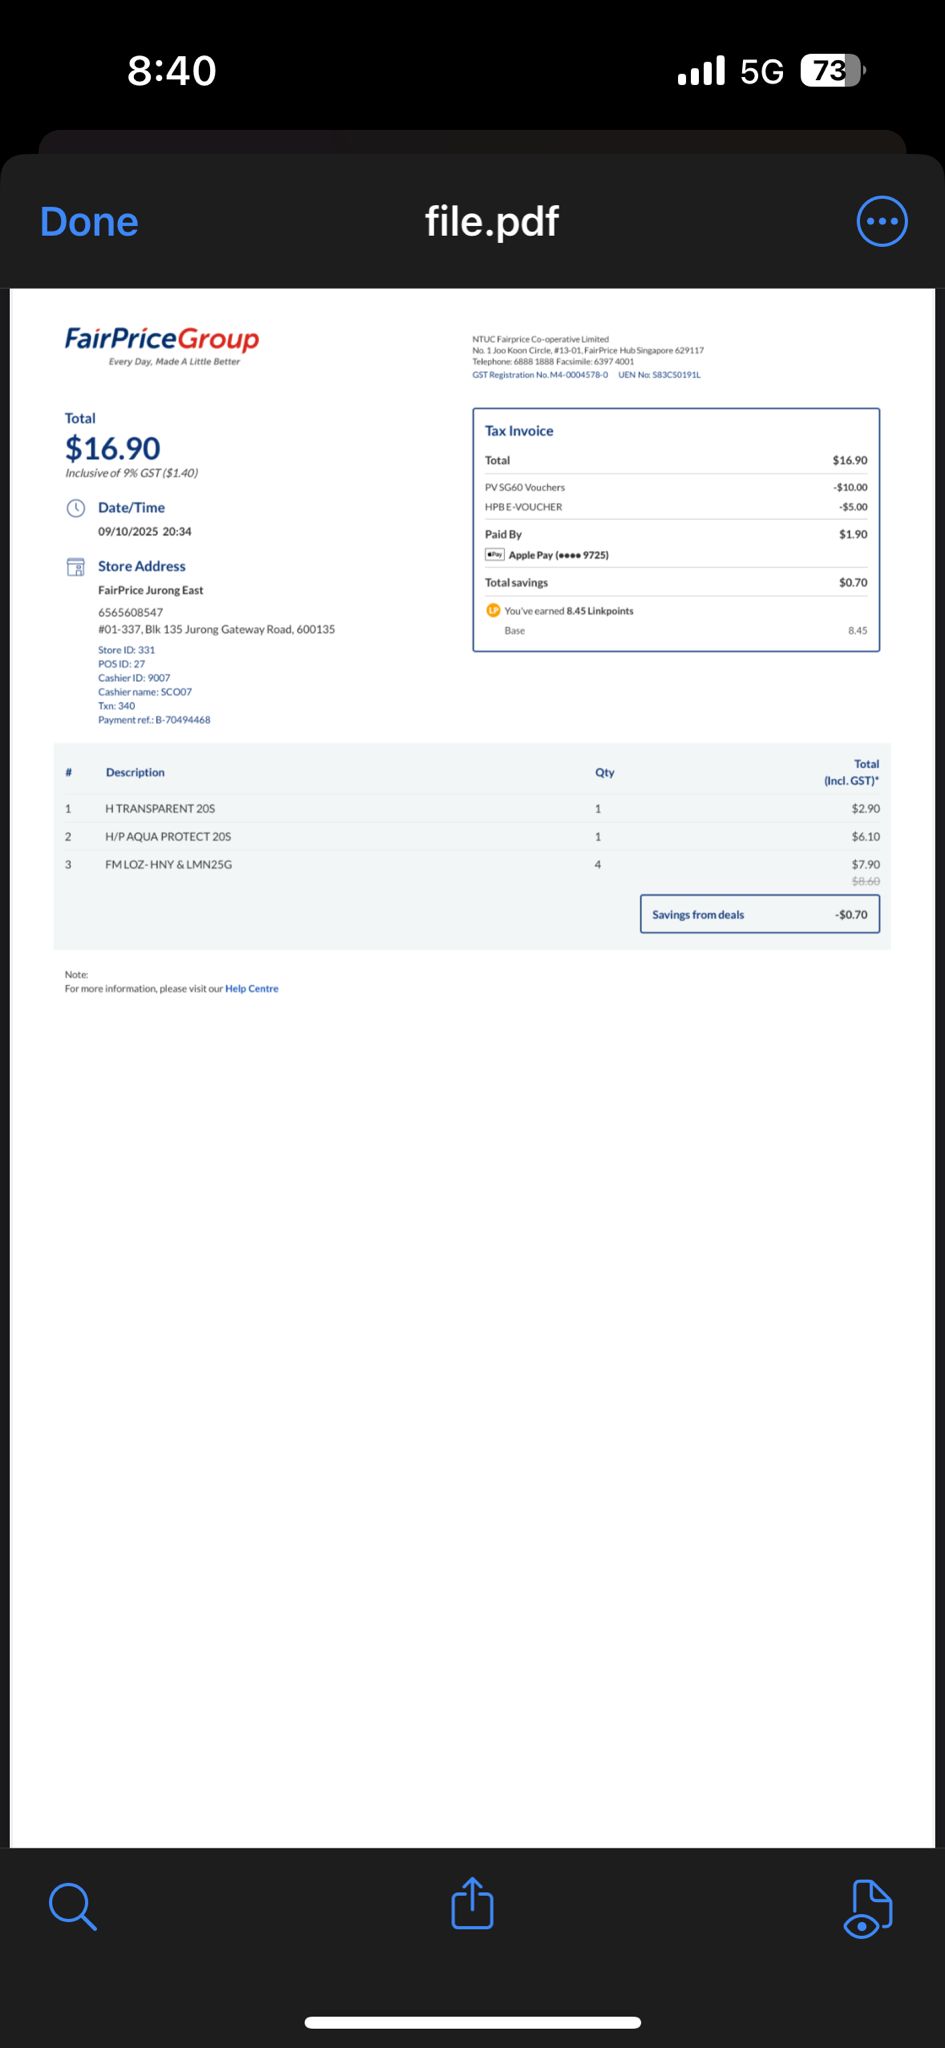Viewport: 945px width, 2048px height.
Task: Tap the Savings from deals box
Action: (x=760, y=914)
